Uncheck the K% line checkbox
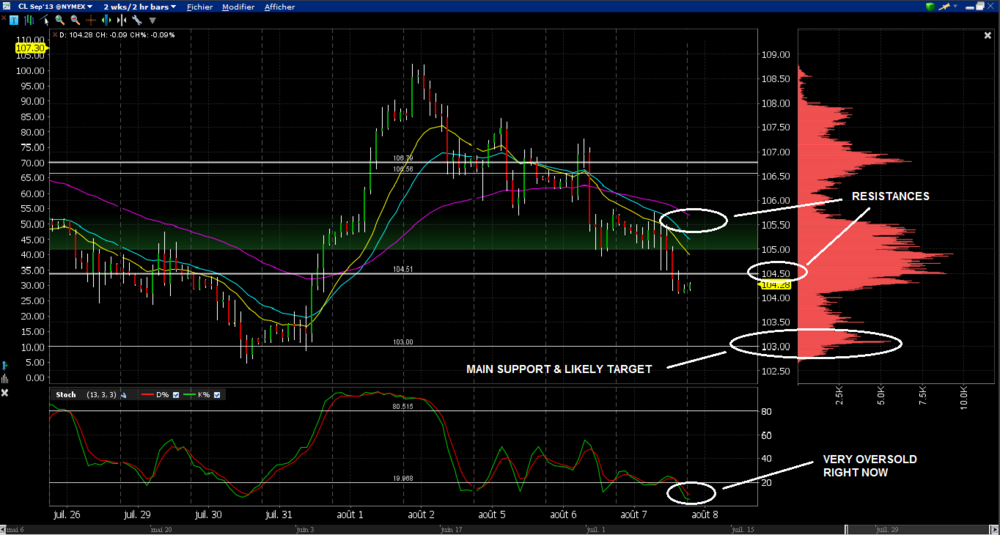This screenshot has width=1000, height=535. 217,395
